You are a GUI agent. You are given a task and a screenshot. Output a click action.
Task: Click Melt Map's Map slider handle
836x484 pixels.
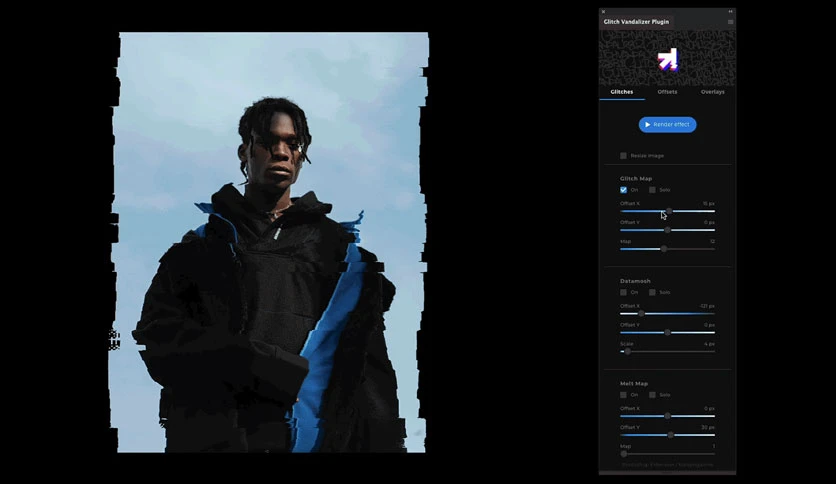click(x=624, y=454)
